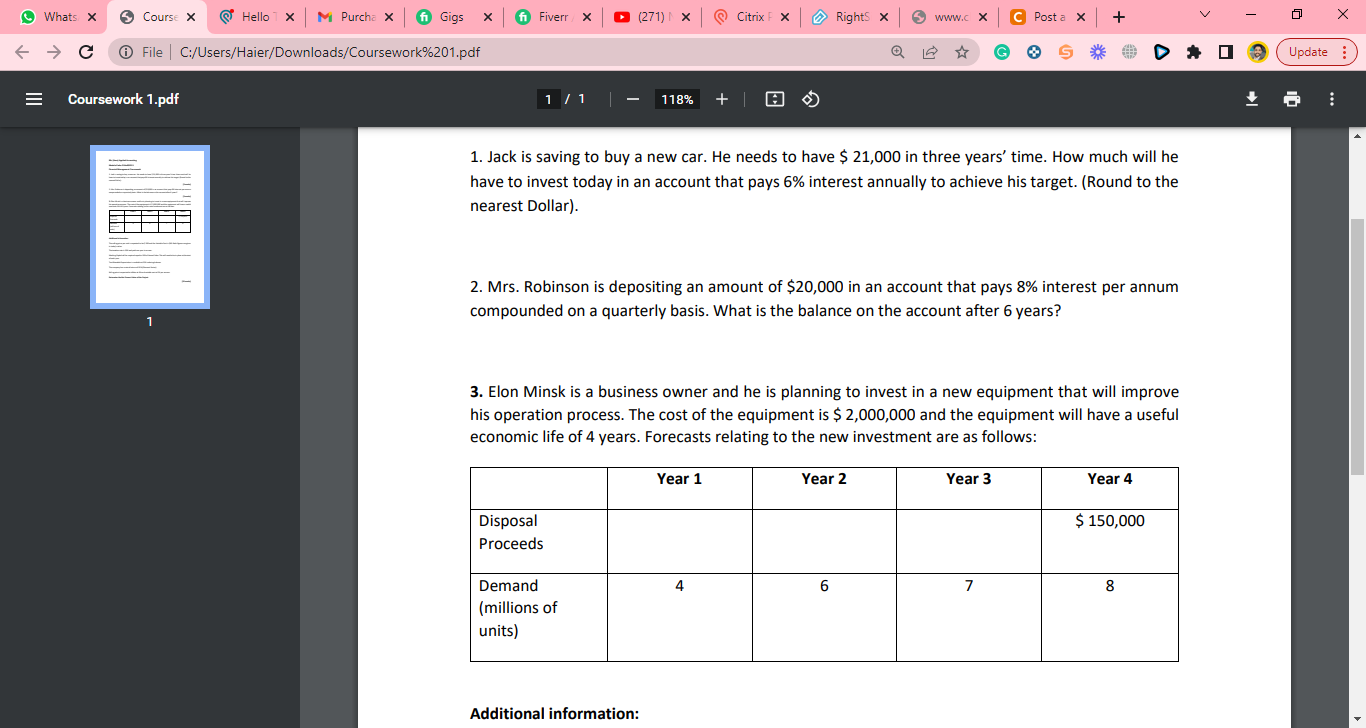
Task: Open the PDF sidebar hamburger menu
Action: point(34,98)
